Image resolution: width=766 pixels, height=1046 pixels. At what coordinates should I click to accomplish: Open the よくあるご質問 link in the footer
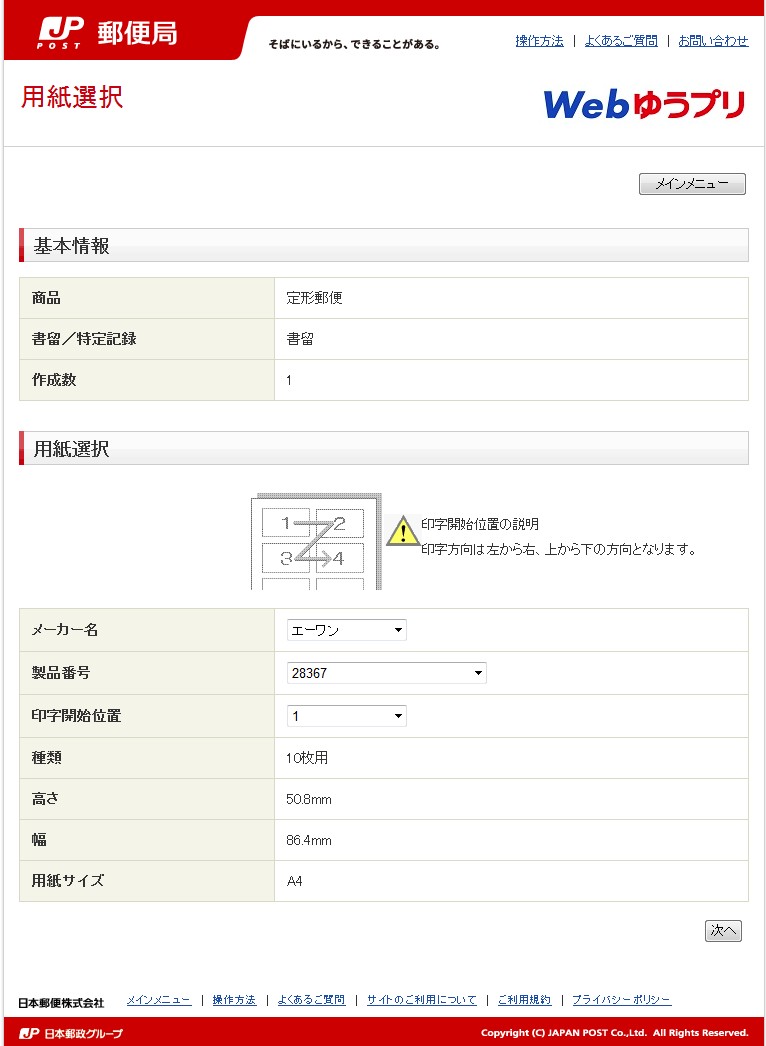(x=311, y=1000)
